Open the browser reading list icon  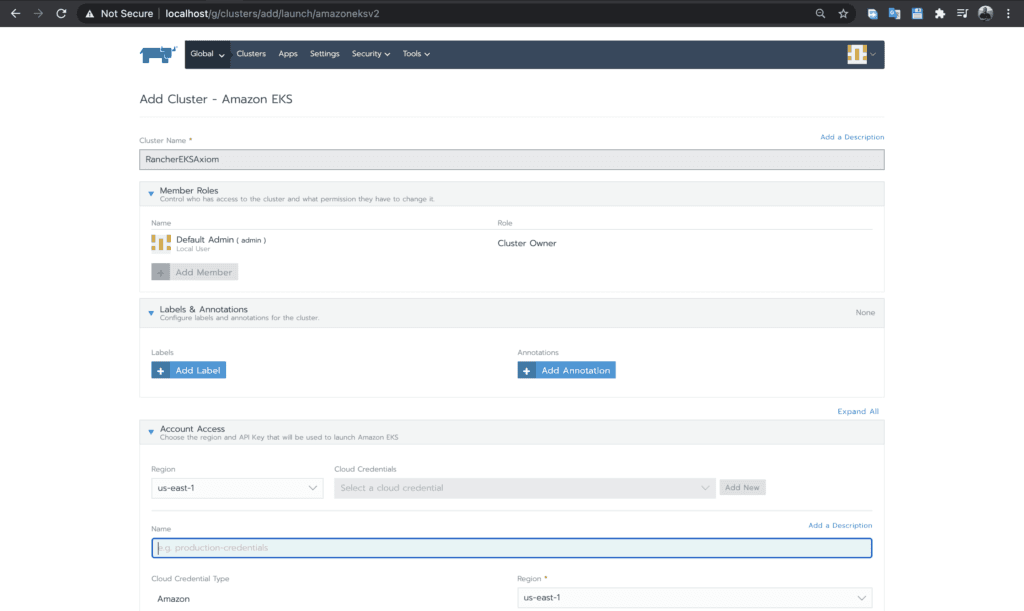962,13
